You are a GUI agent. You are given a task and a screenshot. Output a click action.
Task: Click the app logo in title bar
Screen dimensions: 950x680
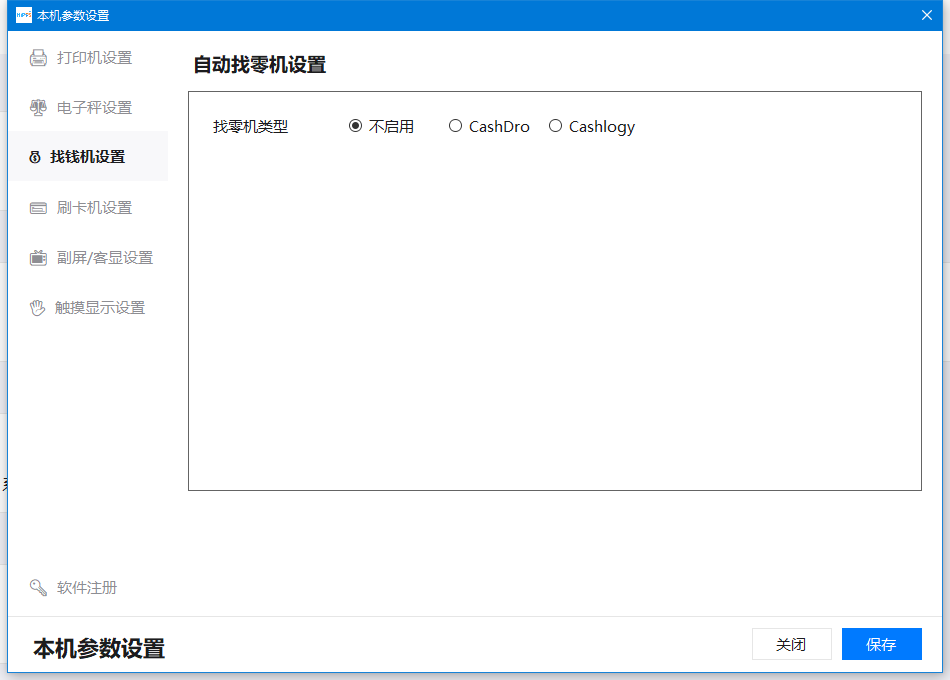[24, 15]
